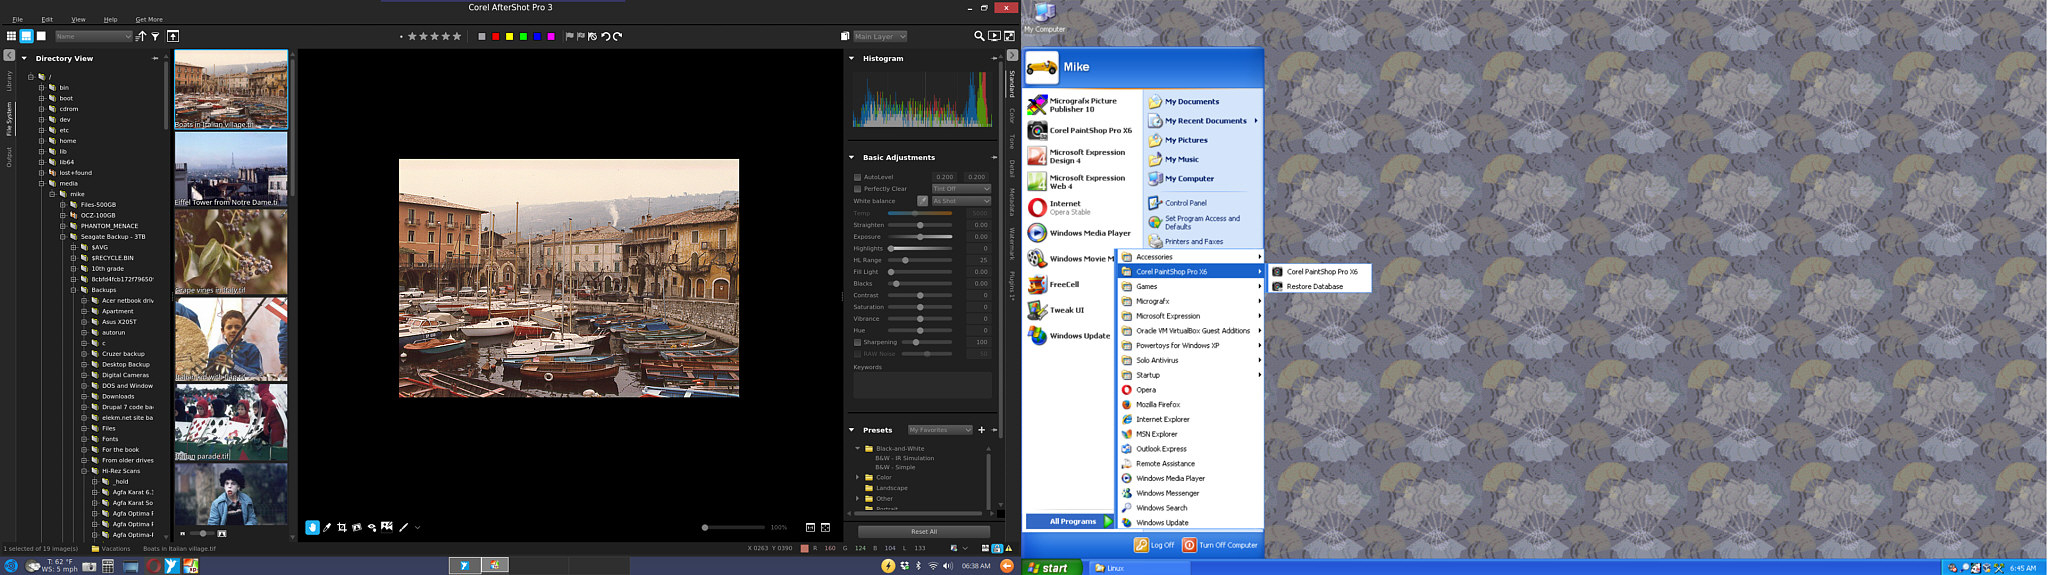Click the magnifier search icon in AfterShot
The height and width of the screenshot is (575, 2048).
979,36
